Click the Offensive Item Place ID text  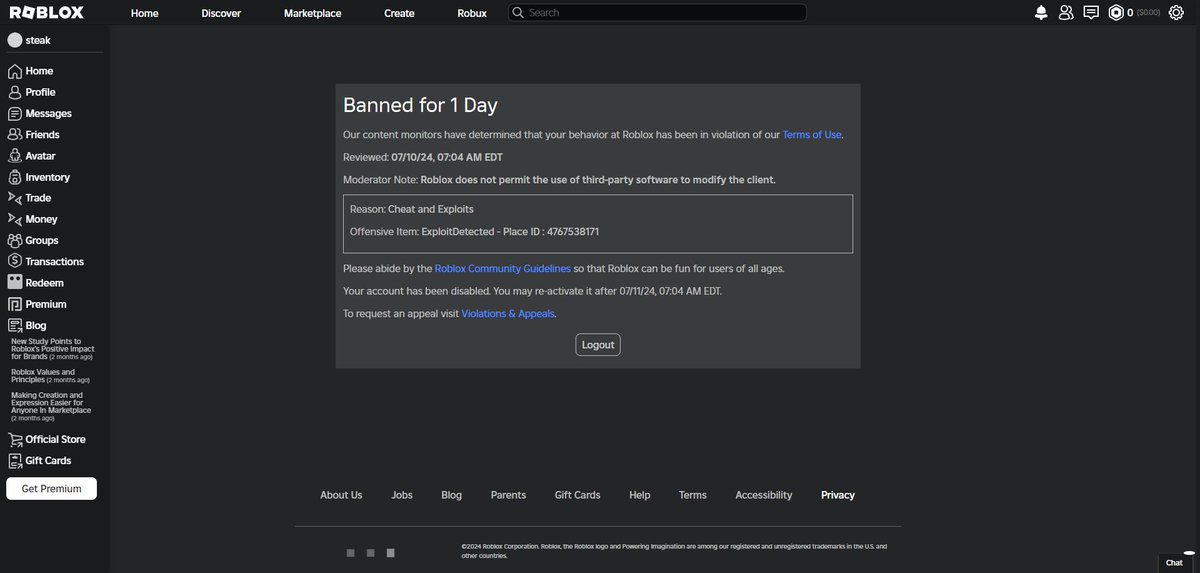pyautogui.click(x=474, y=231)
